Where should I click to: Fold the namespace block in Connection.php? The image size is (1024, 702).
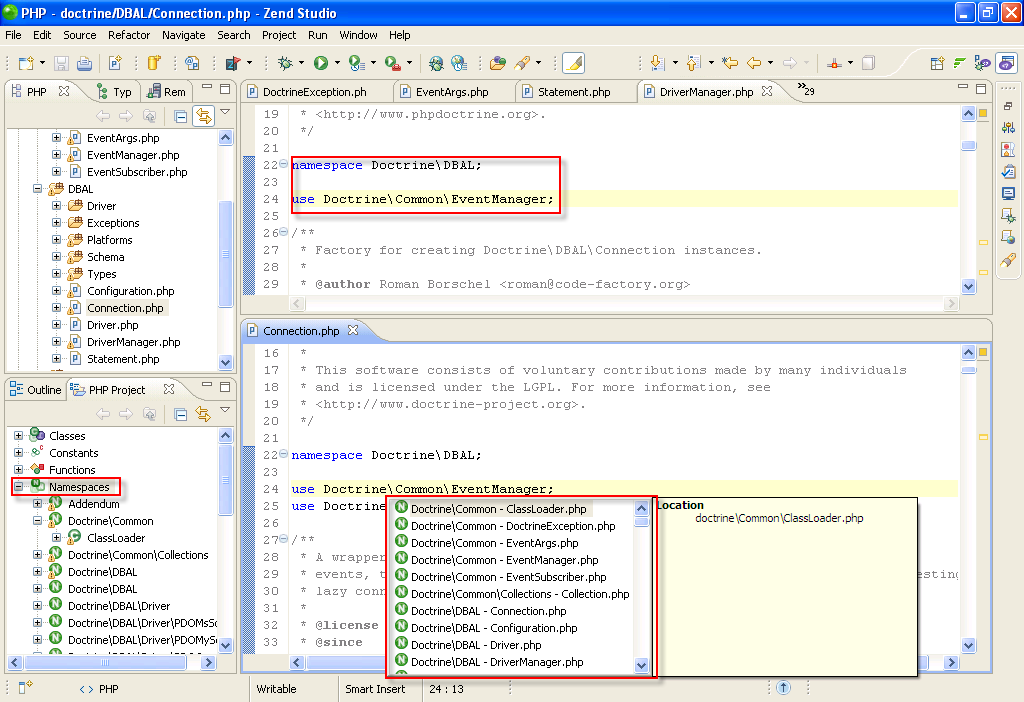pyautogui.click(x=283, y=454)
